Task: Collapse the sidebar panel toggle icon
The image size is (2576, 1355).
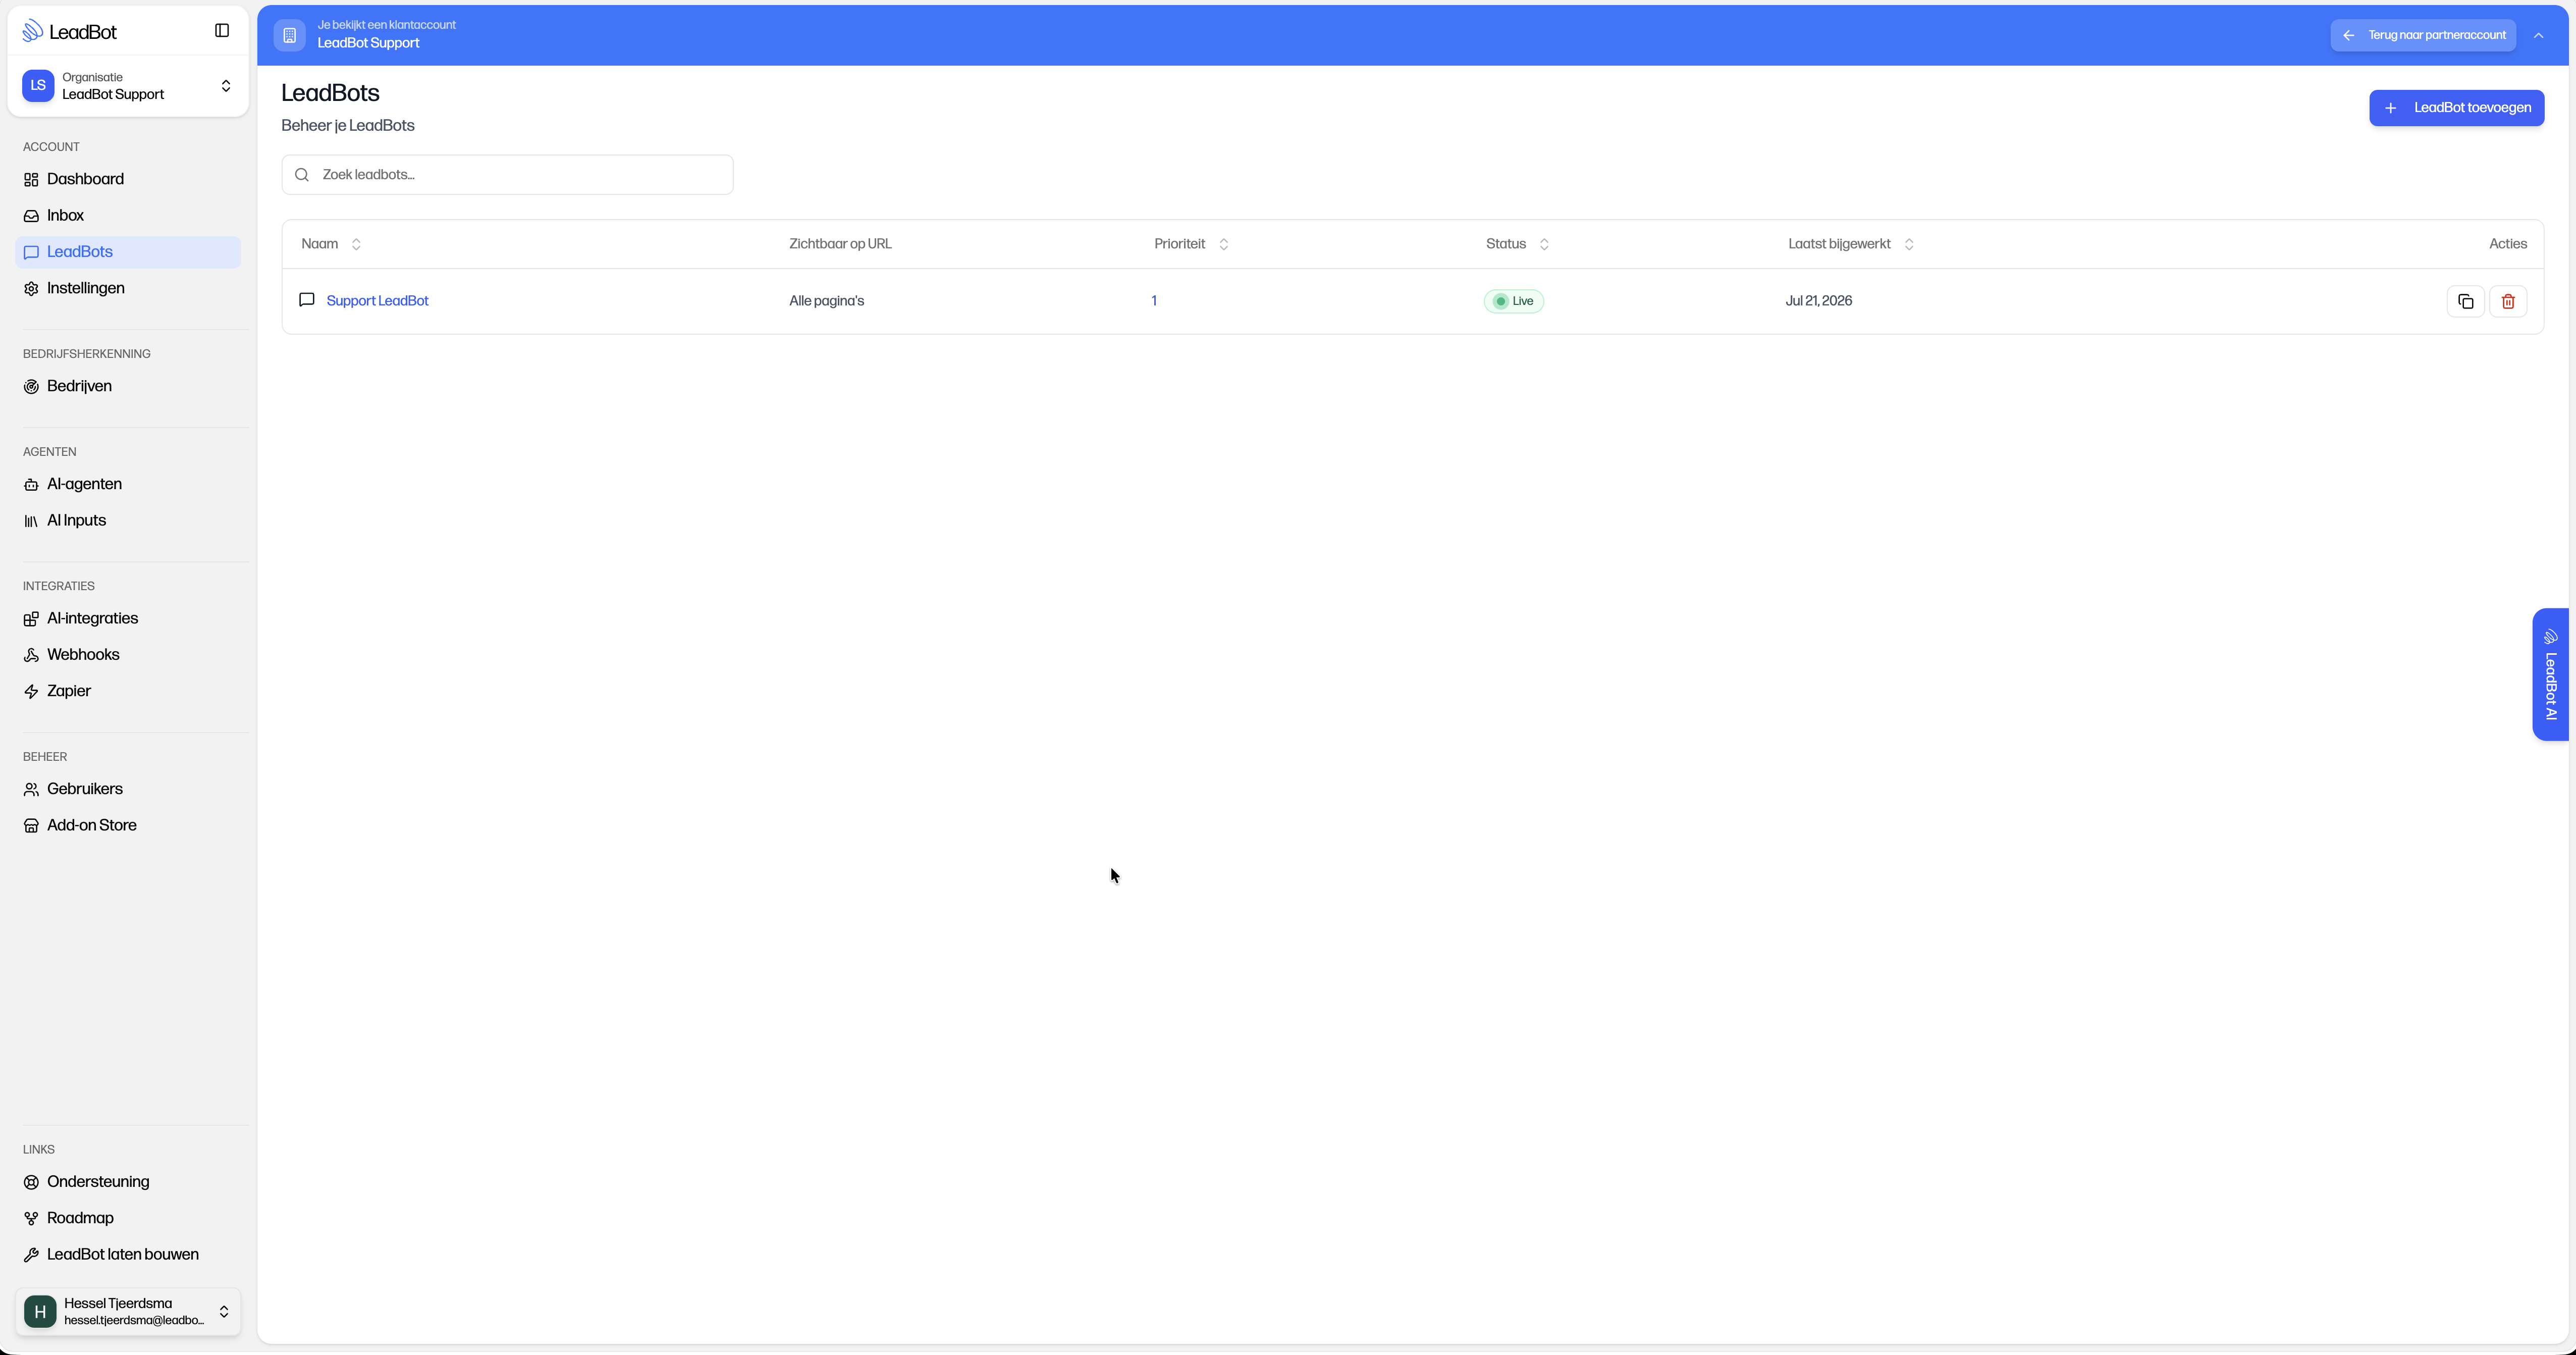Action: pyautogui.click(x=222, y=31)
